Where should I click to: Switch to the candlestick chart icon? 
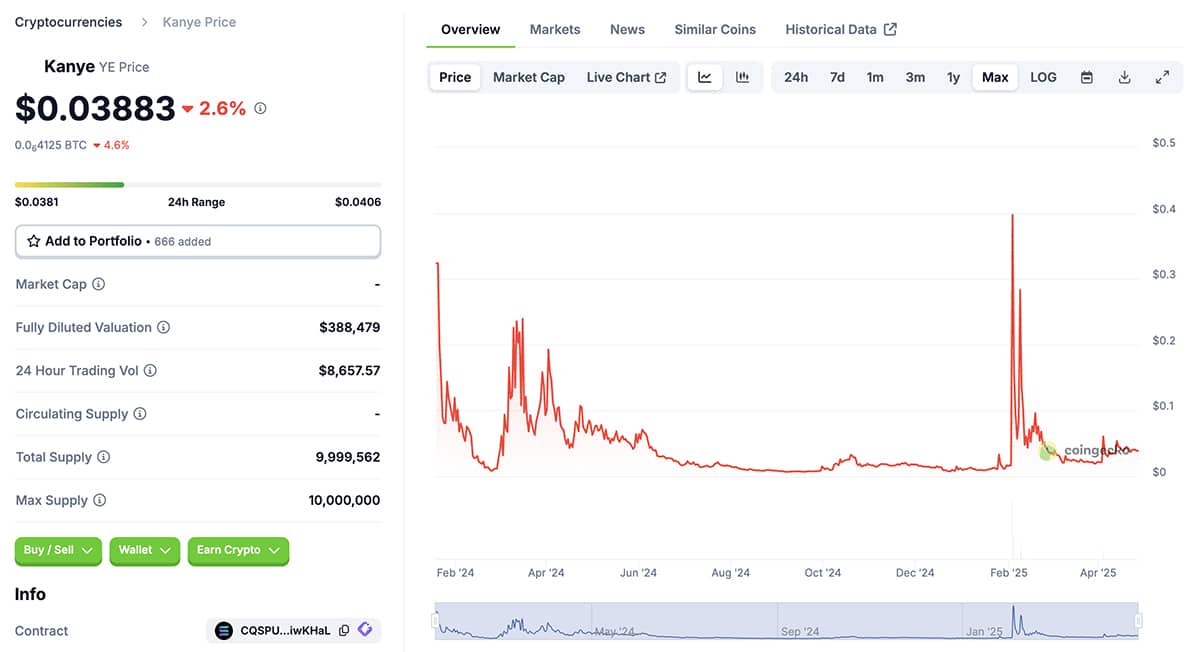coord(742,77)
